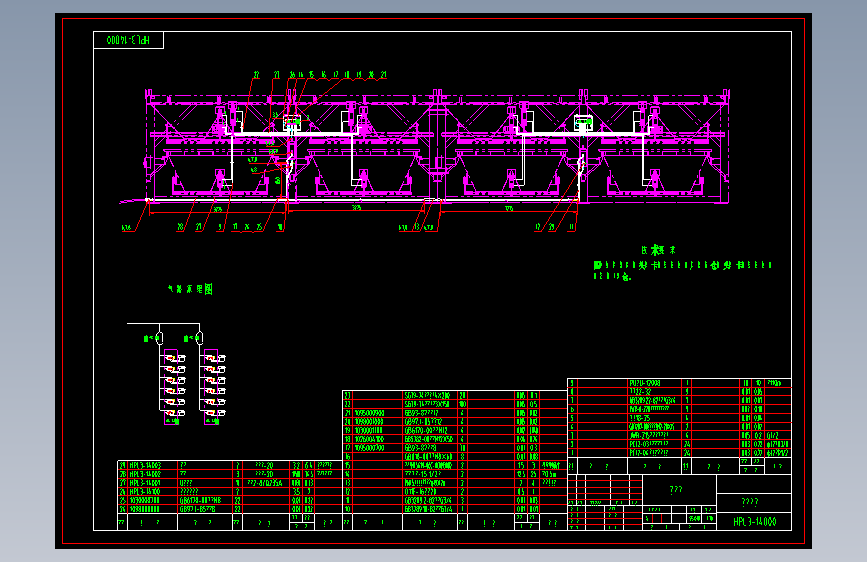The height and width of the screenshot is (562, 867).
Task: Select the left valve bank in pneumatic schematic
Action: [x=173, y=386]
